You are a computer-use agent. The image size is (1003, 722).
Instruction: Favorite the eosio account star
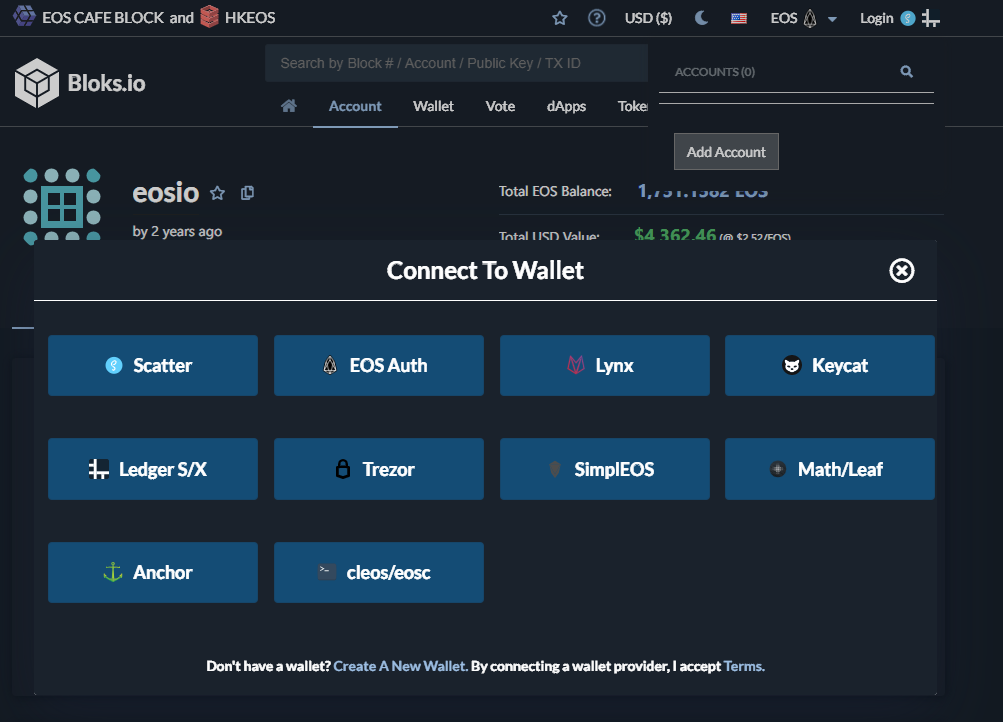217,193
